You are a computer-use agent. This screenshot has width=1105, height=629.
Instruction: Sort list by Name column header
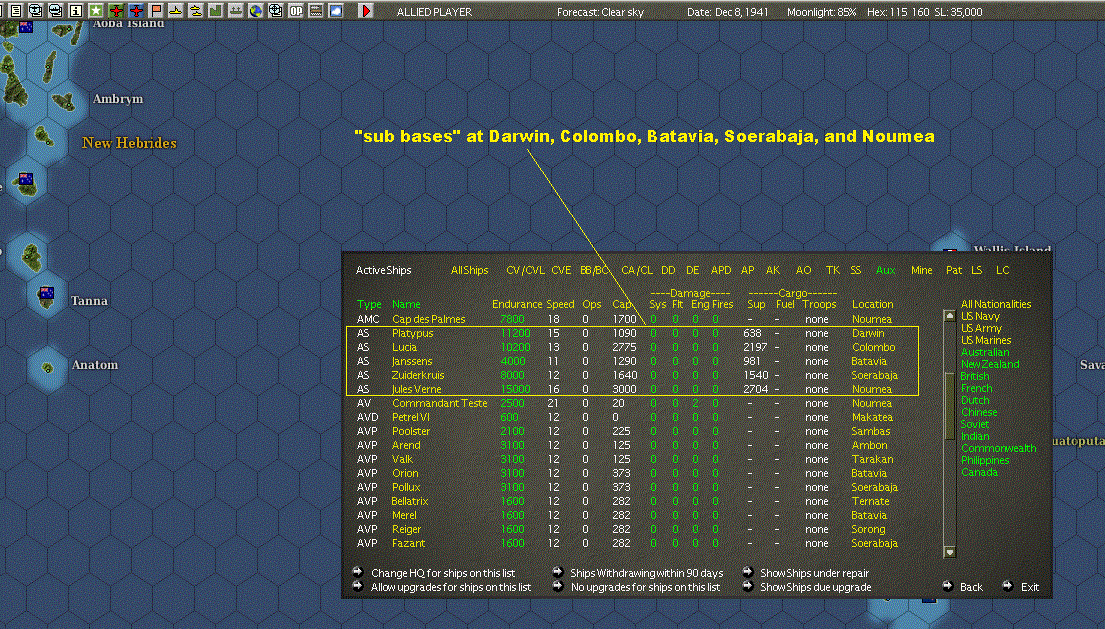406,304
